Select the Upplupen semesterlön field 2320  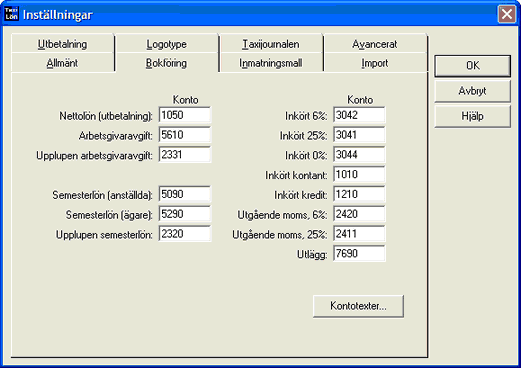(185, 234)
